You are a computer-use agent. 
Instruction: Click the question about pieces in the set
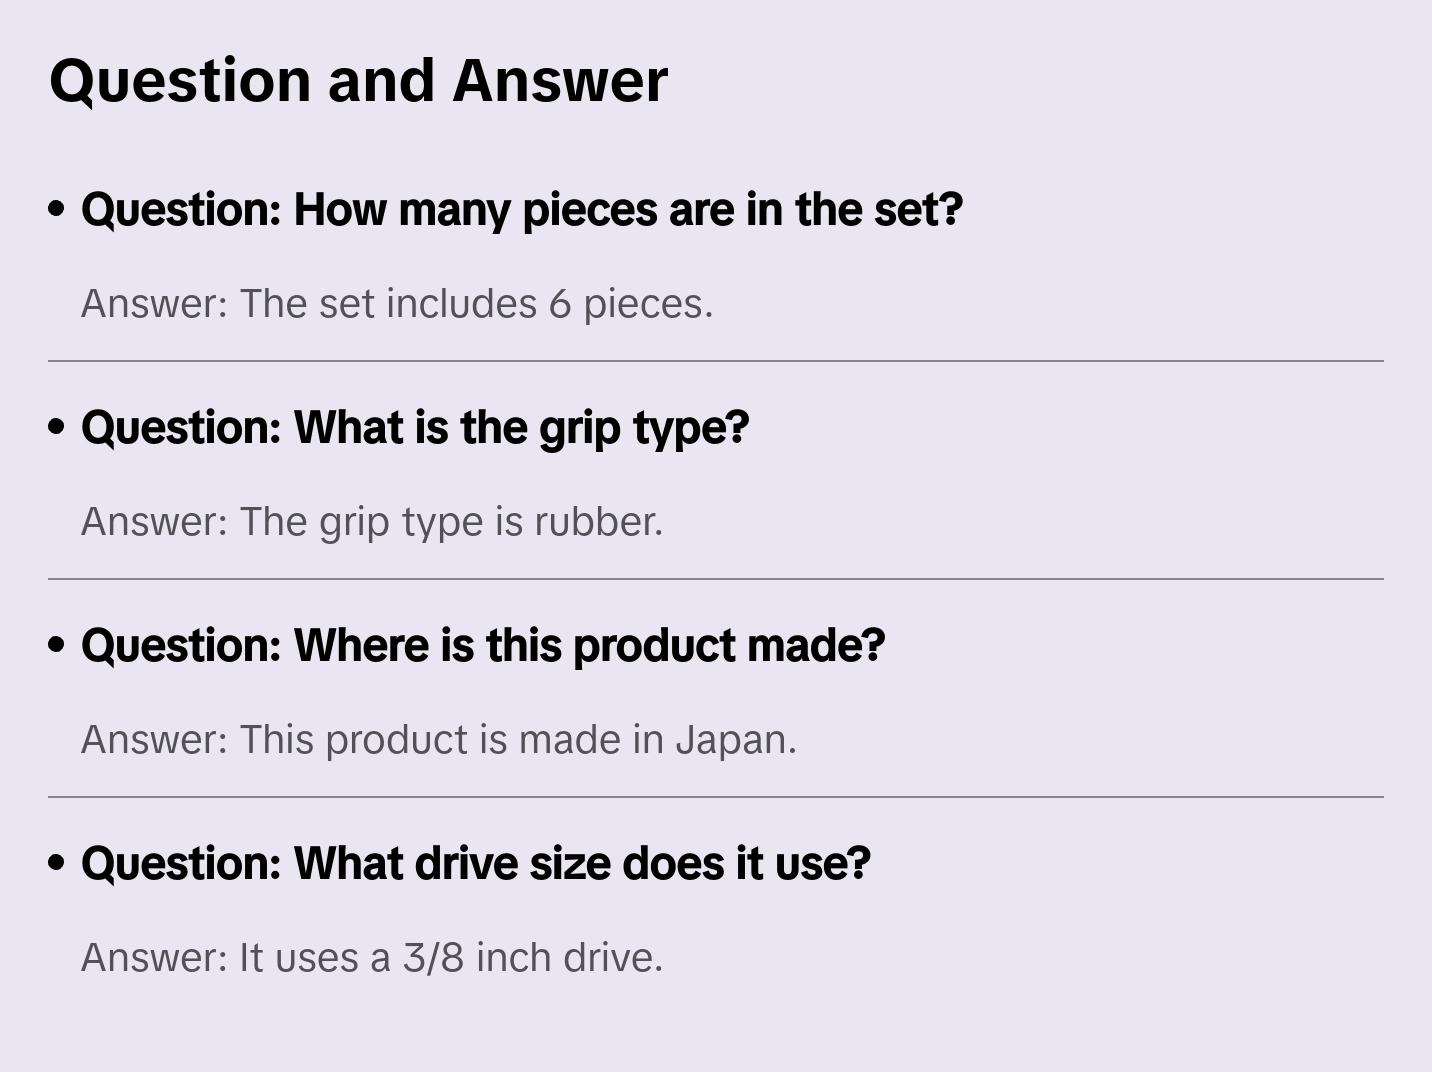click(x=521, y=210)
